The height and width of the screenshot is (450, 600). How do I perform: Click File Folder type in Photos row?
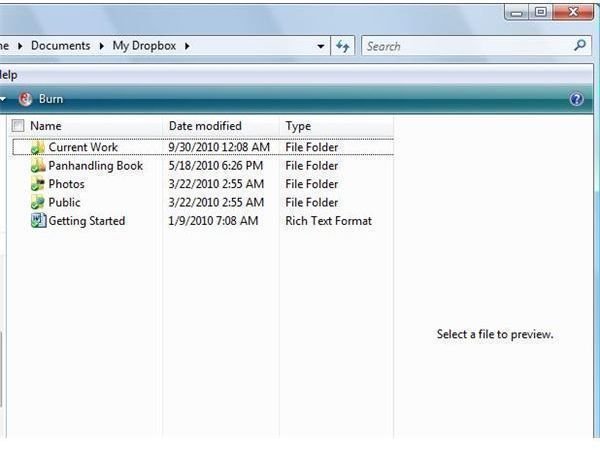(312, 184)
